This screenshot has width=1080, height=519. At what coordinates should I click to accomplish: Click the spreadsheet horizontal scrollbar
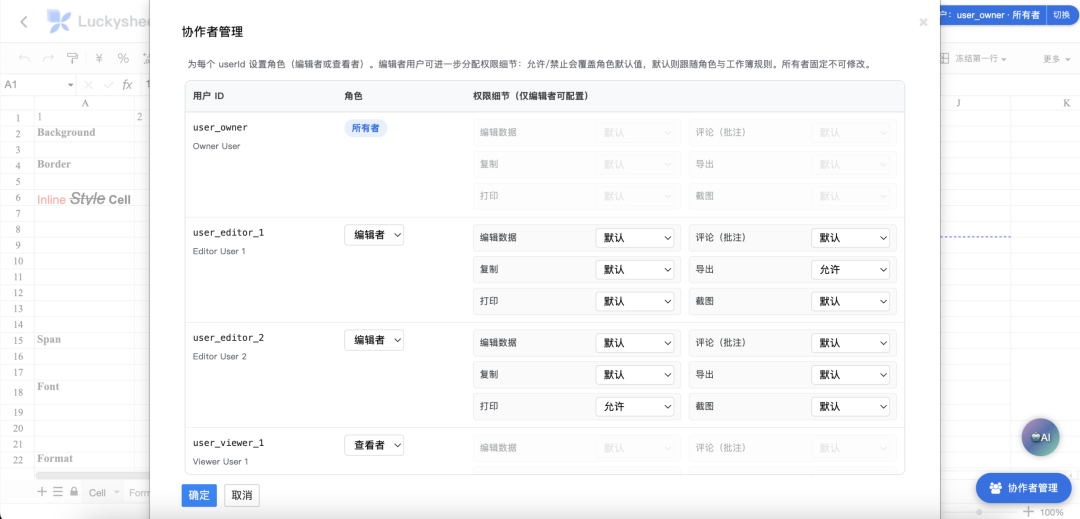coord(93,475)
